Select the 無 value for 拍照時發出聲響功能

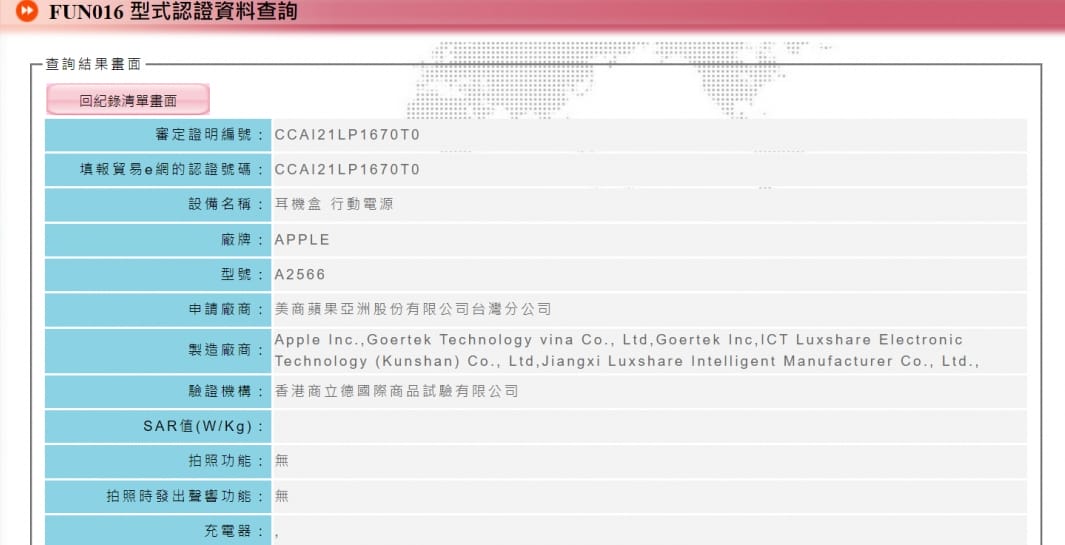[x=282, y=496]
